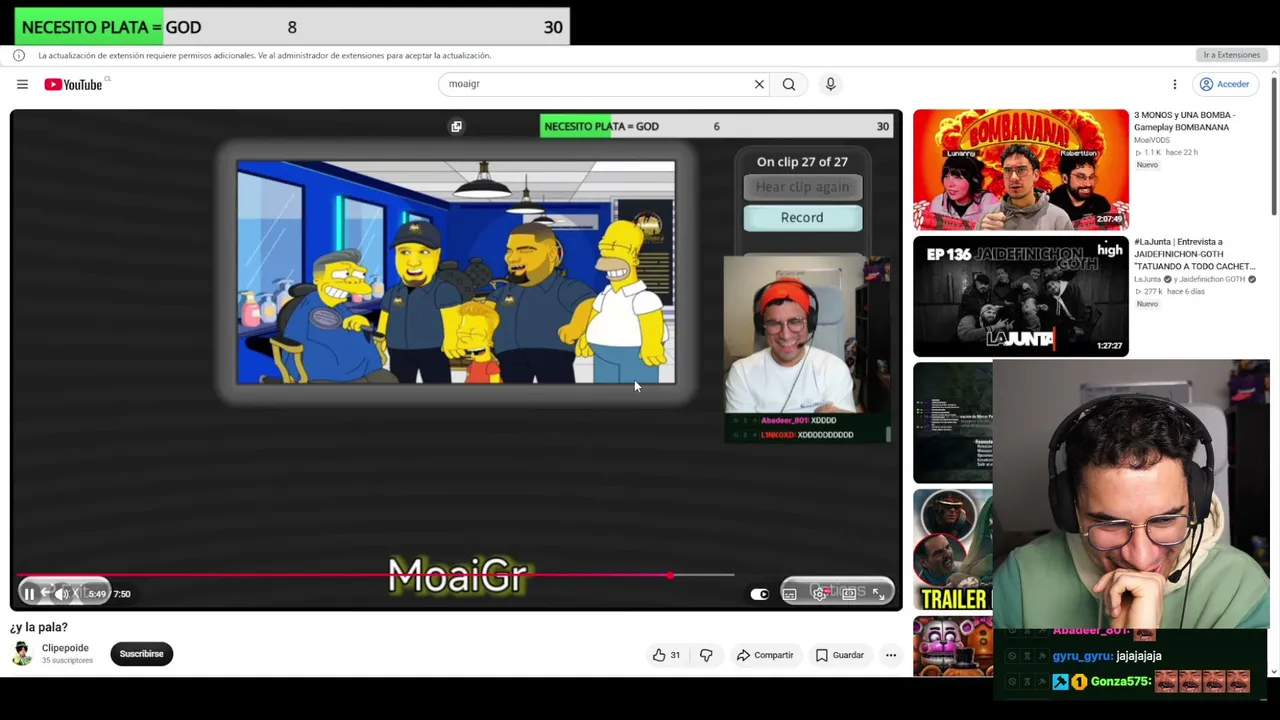Screen dimensions: 1280x720
Task: Open the LaJunta EP 136 thumbnail
Action: tap(1020, 297)
